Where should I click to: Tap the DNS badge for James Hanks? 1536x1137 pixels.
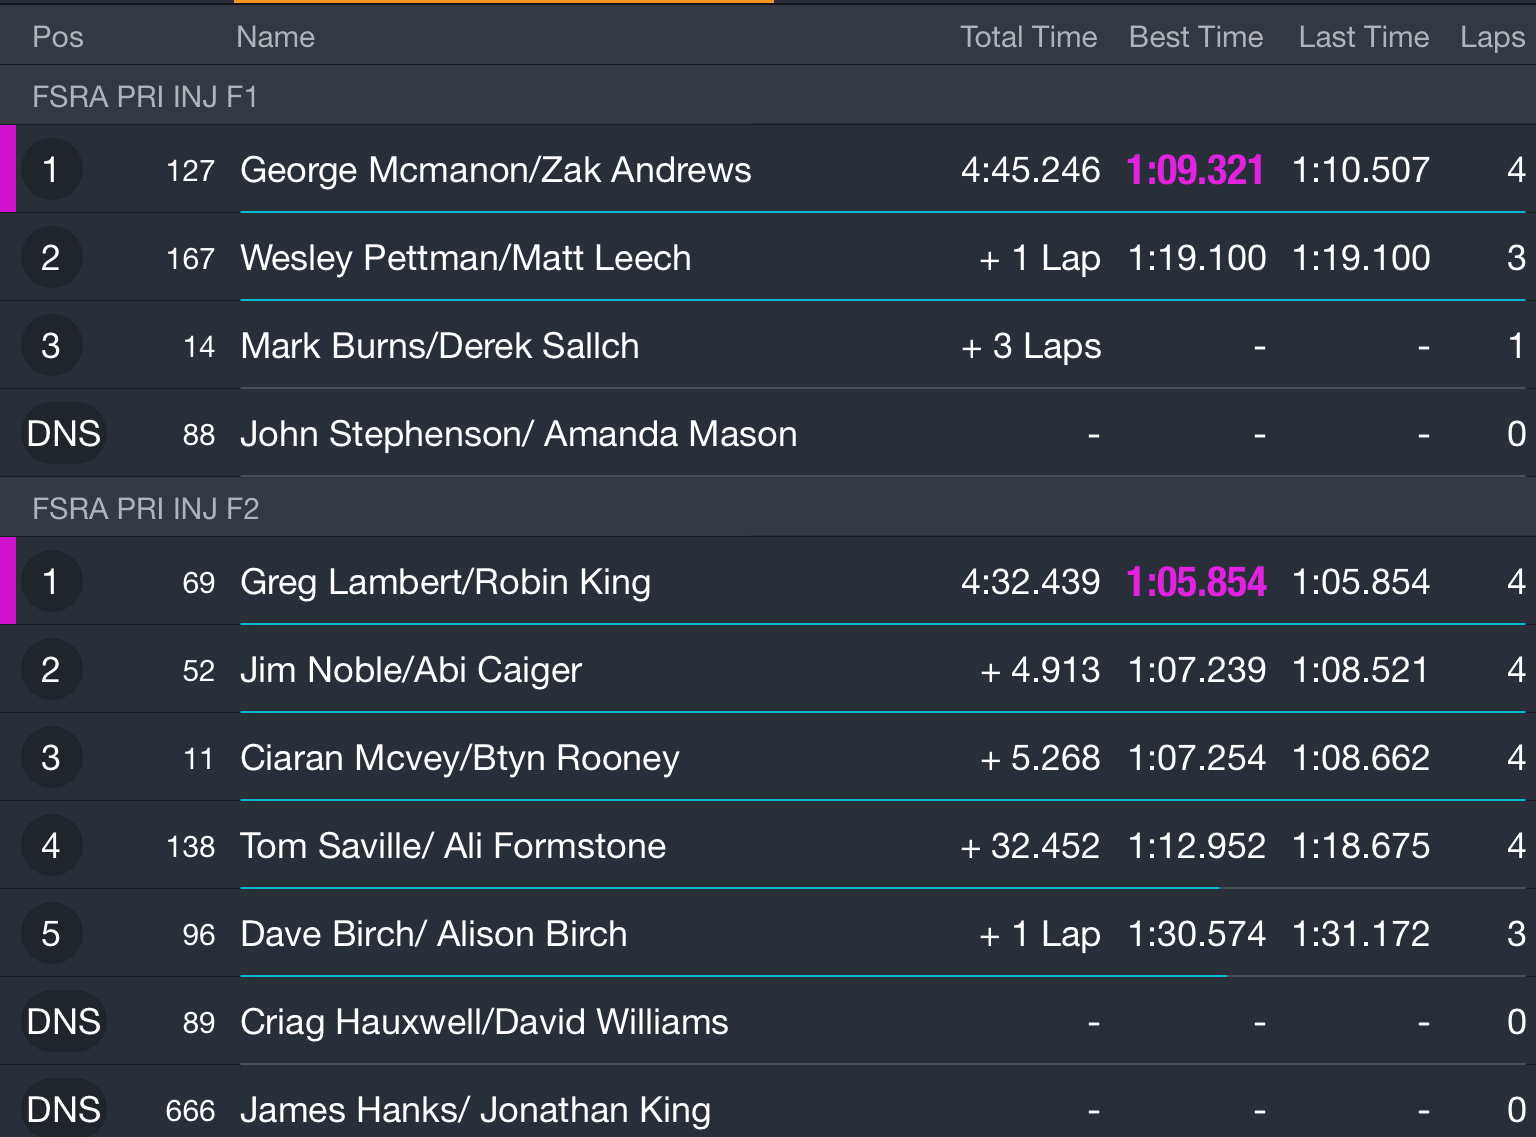click(63, 1109)
